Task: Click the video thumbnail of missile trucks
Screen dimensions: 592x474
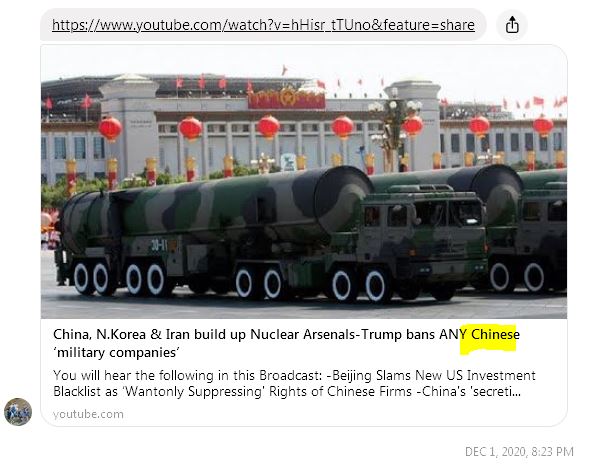Action: (x=304, y=182)
